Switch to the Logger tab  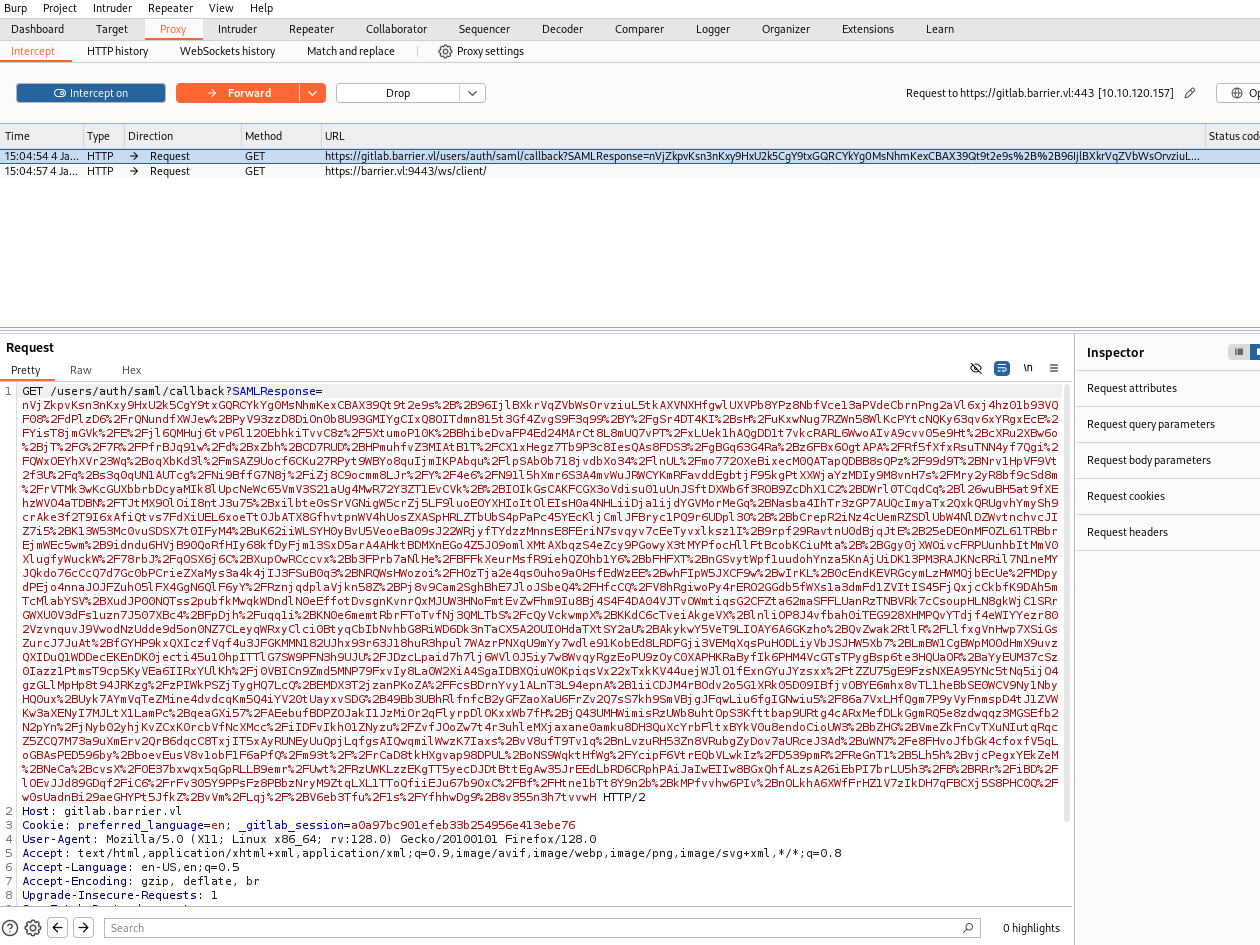[713, 29]
